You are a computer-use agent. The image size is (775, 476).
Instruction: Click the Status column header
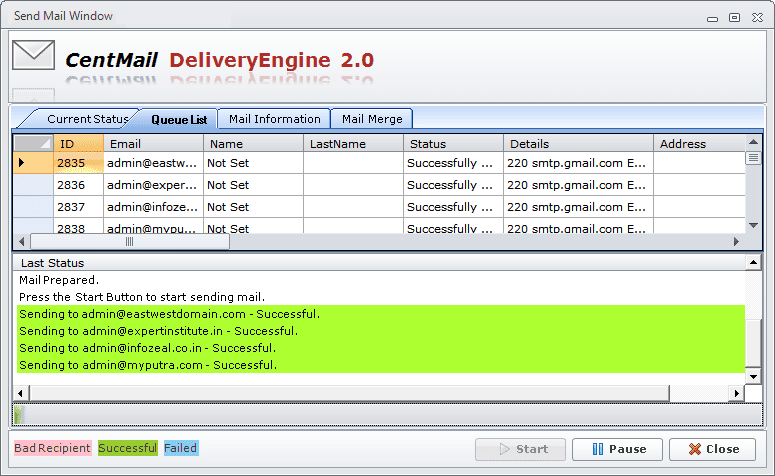(x=453, y=144)
